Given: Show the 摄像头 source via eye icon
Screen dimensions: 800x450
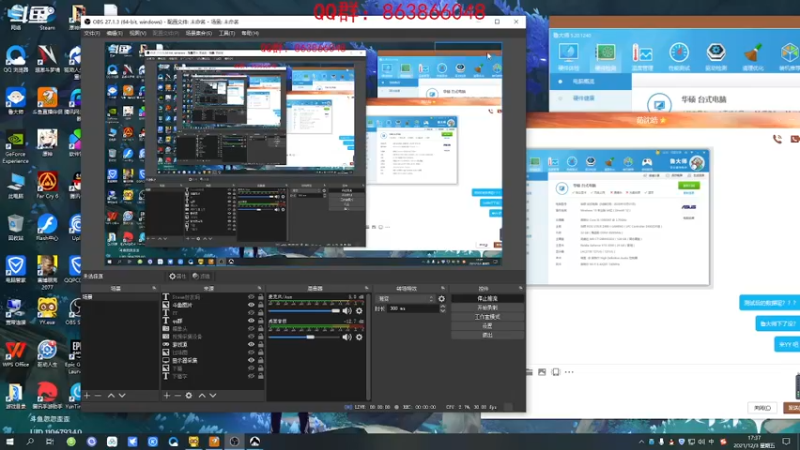Looking at the screenshot, I should pos(251,329).
